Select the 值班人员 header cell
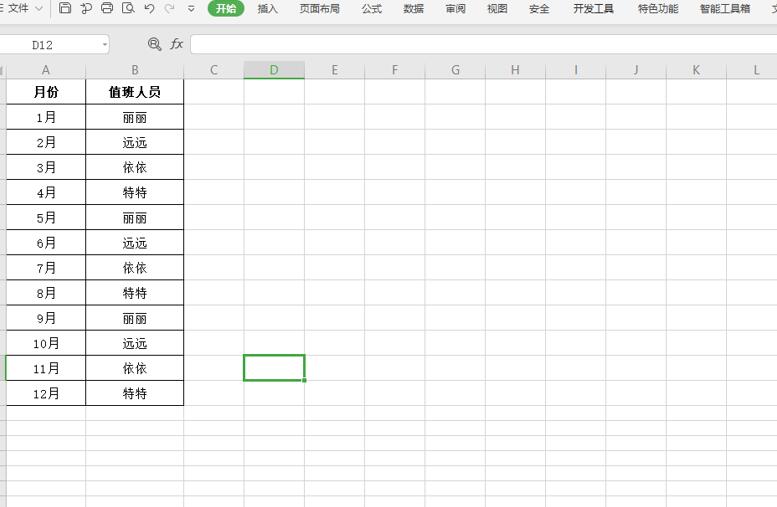777x507 pixels. click(134, 92)
